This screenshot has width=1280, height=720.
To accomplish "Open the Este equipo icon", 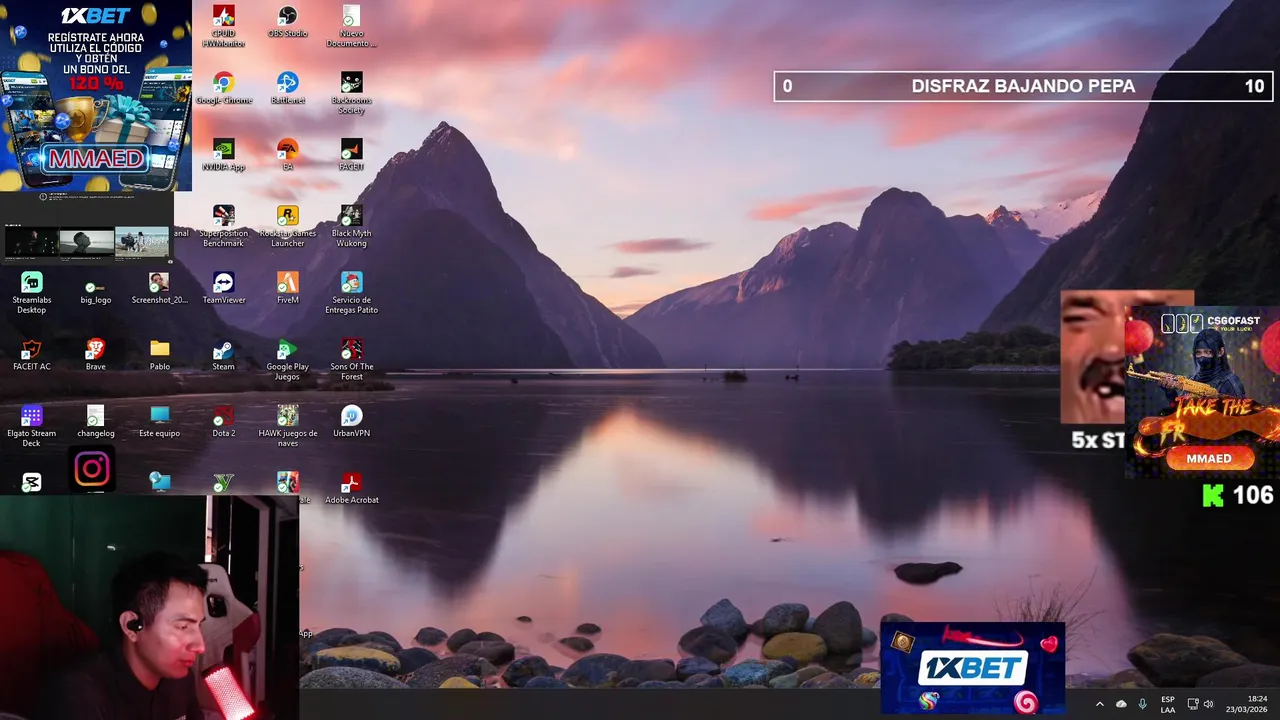I will tap(160, 421).
